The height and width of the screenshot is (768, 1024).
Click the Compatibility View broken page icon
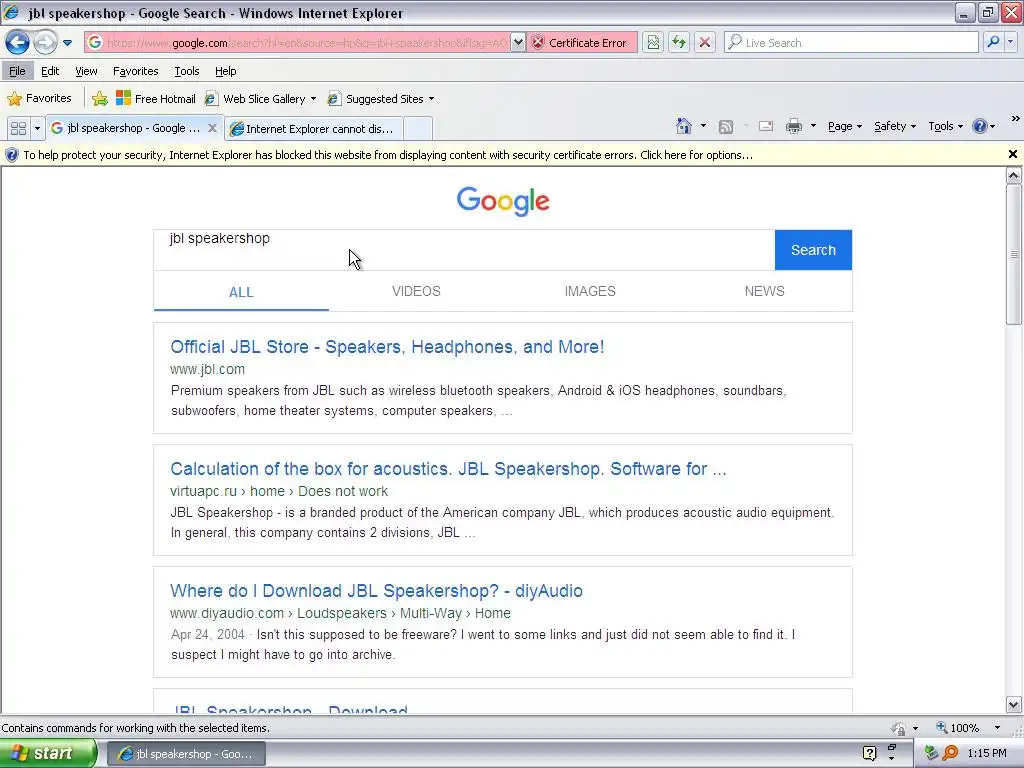[653, 42]
